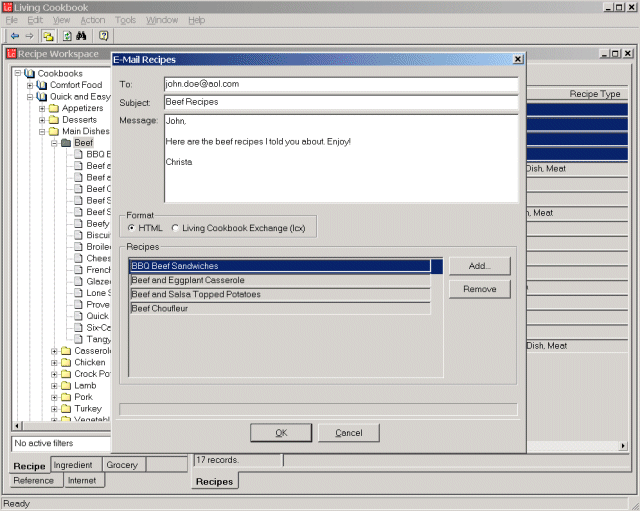
Task: Click the Crock Pot folder icon
Action: point(66,374)
